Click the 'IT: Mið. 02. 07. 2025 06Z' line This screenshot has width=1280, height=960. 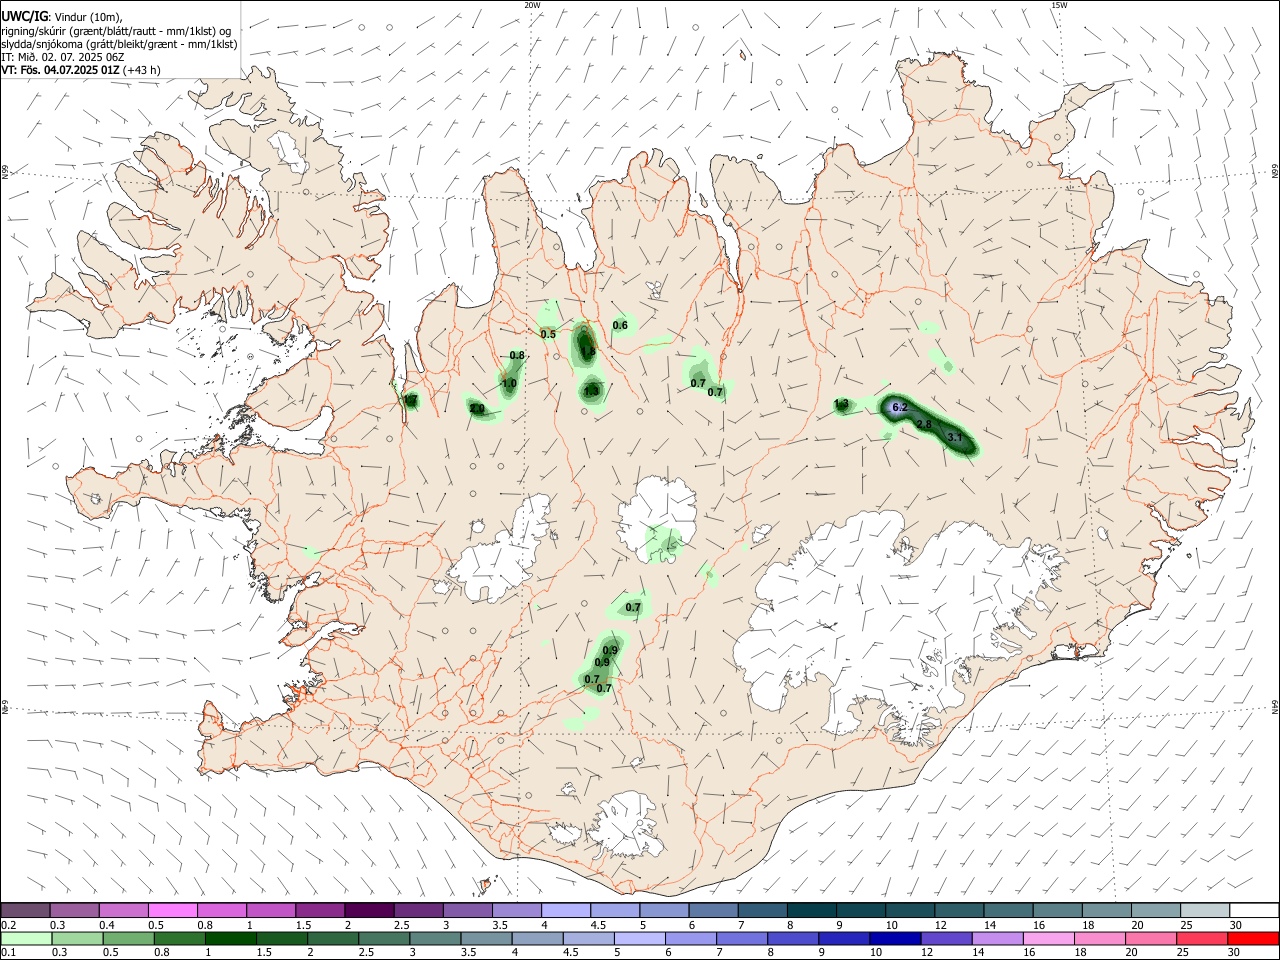[x=63, y=57]
